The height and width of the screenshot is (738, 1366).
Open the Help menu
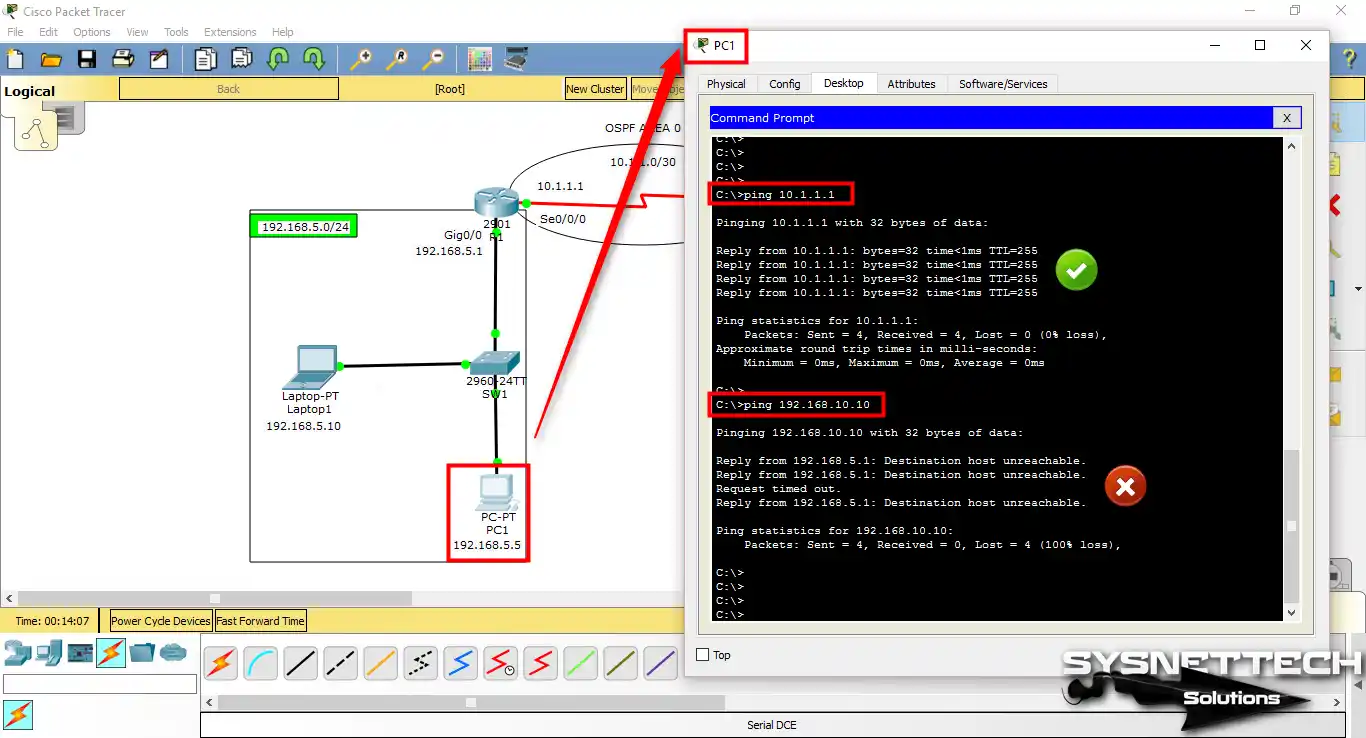coord(283,32)
